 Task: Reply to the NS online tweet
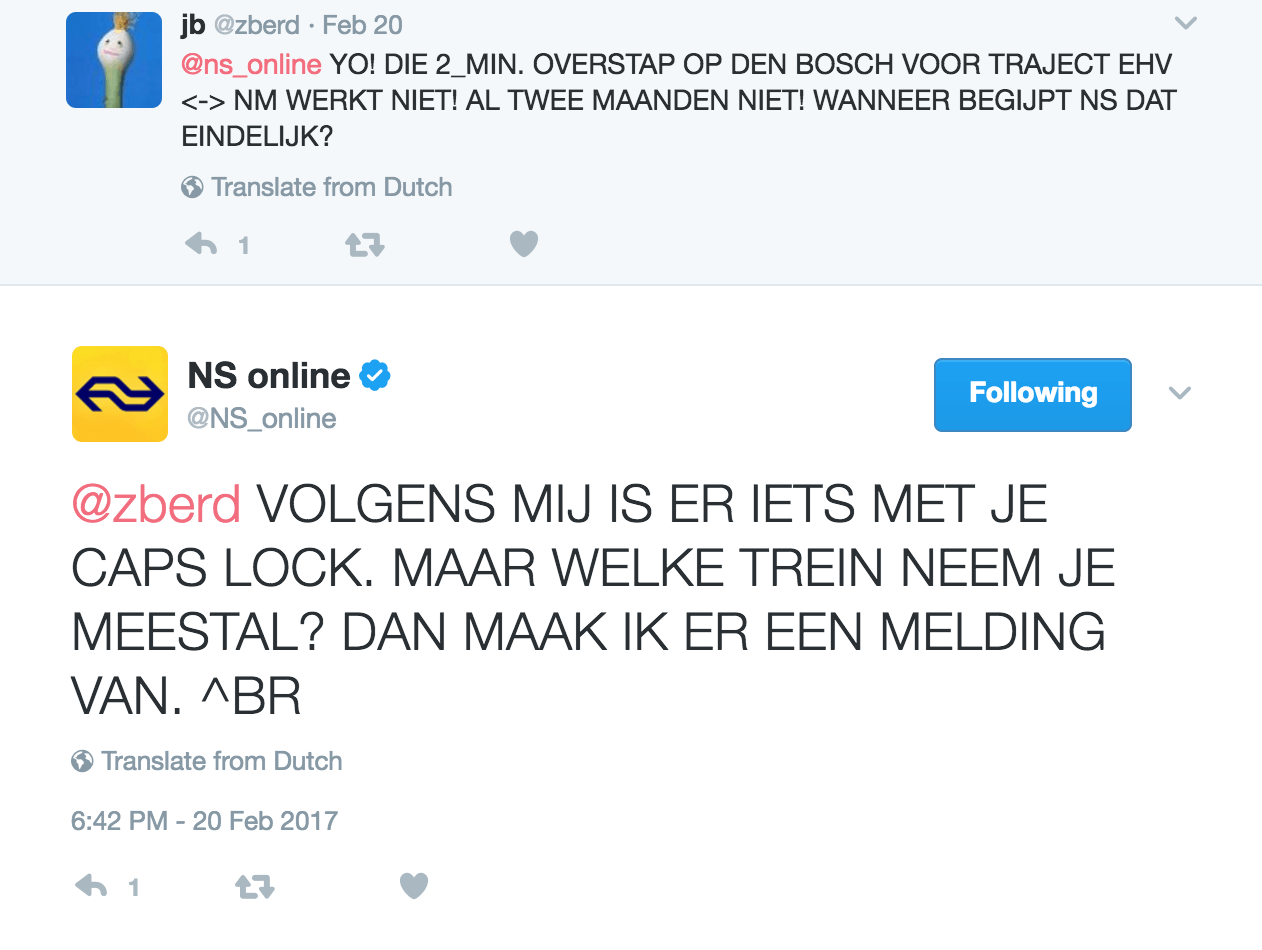[92, 886]
